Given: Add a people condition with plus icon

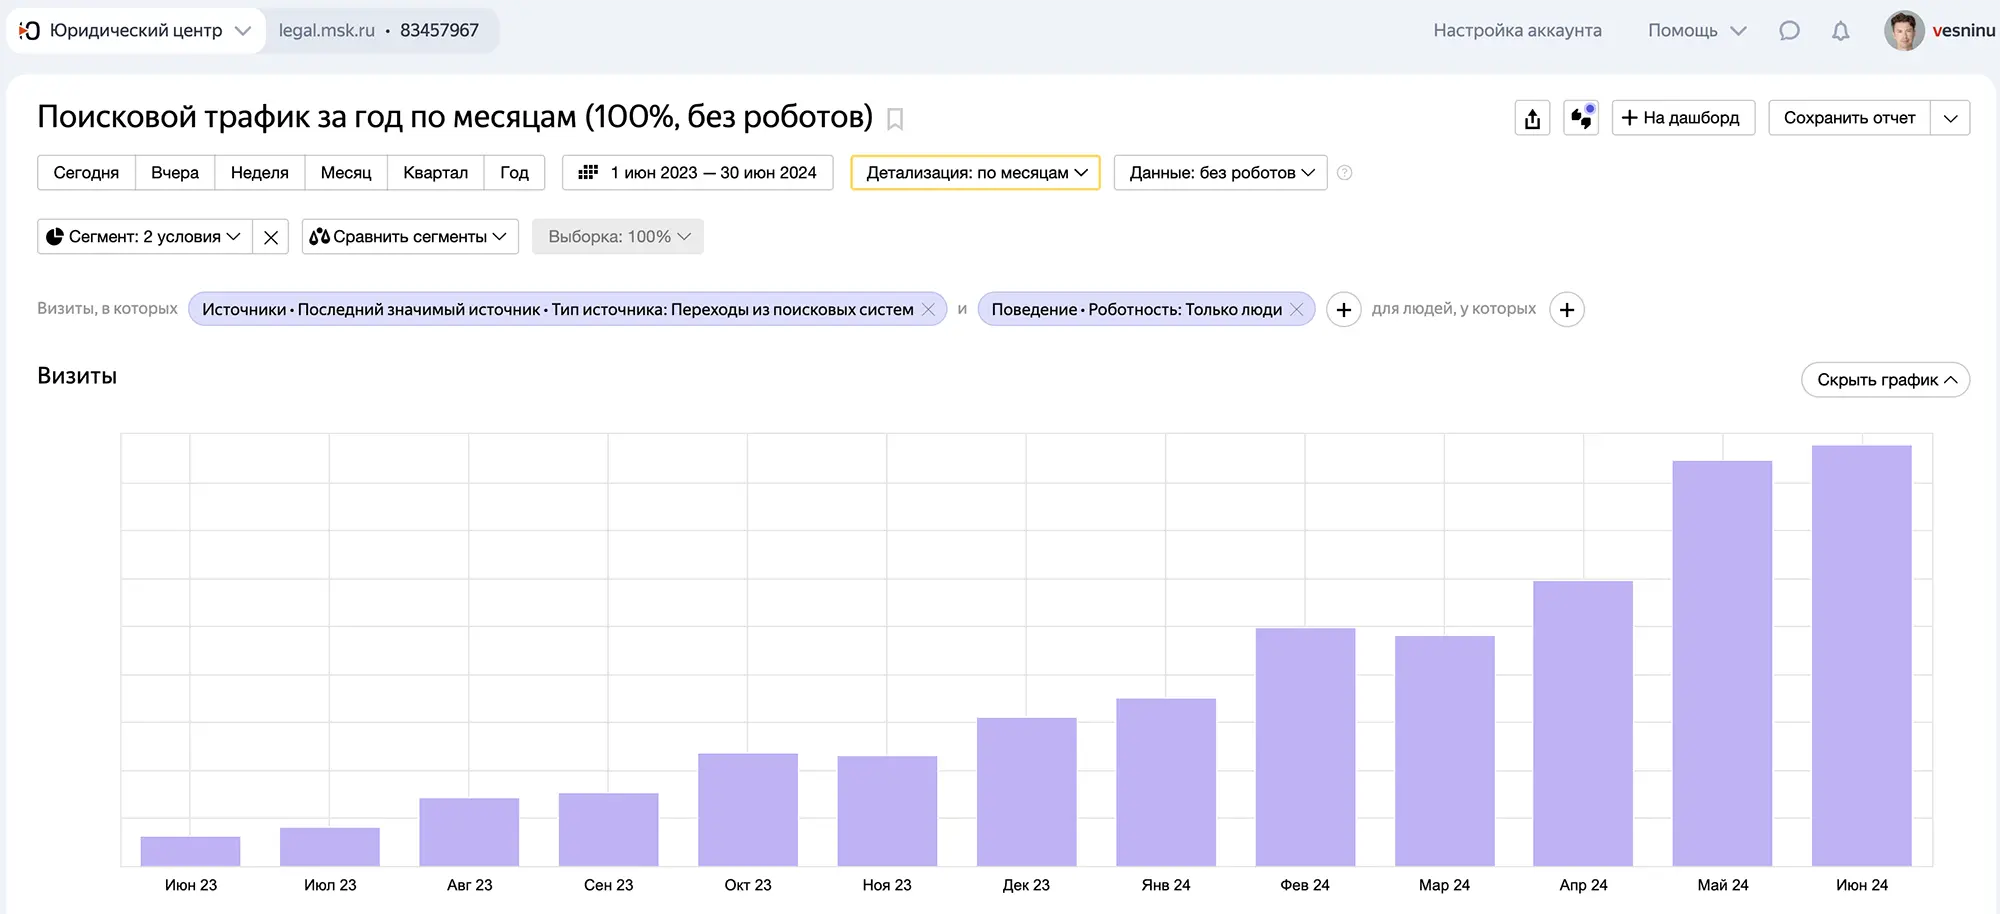Looking at the screenshot, I should coord(1566,310).
